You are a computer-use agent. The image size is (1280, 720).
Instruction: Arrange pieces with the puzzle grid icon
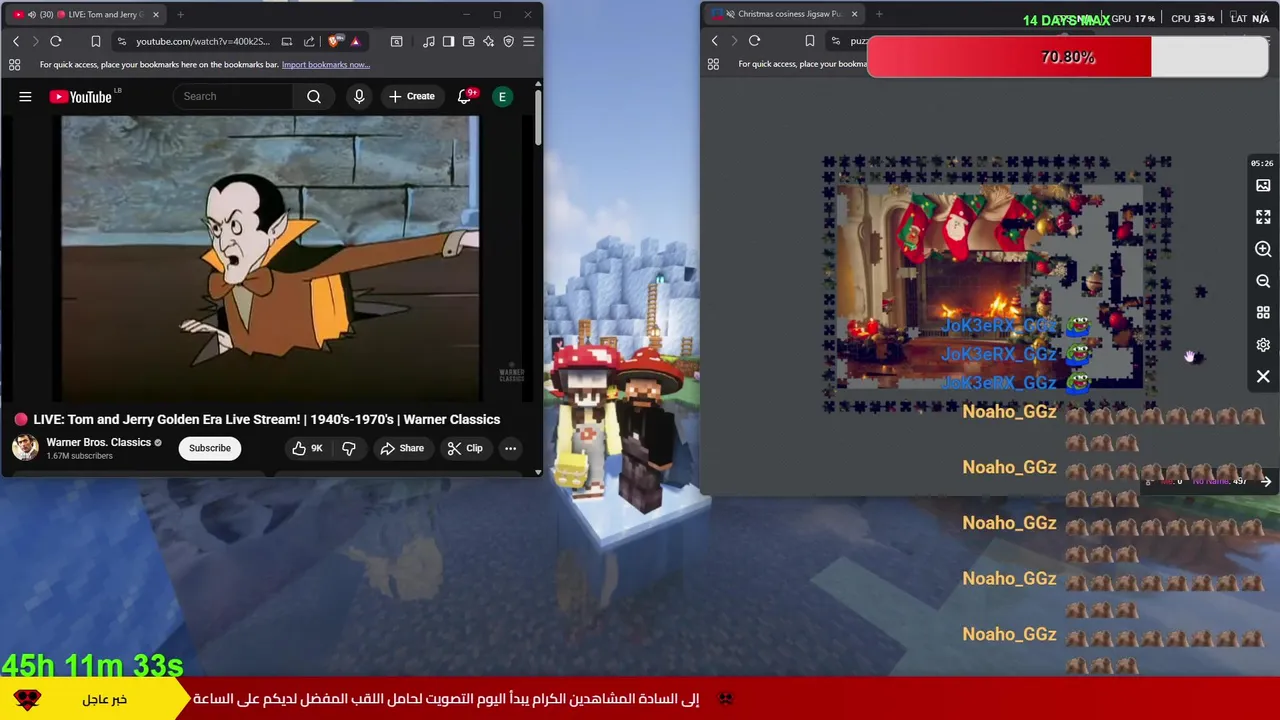pyautogui.click(x=1263, y=313)
